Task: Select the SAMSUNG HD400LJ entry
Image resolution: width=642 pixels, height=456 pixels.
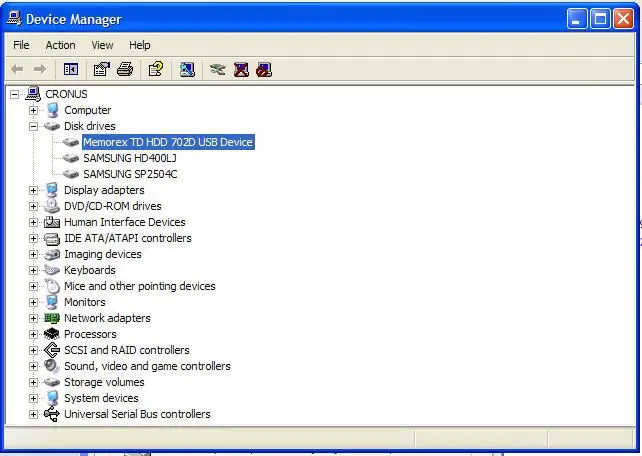Action: click(130, 158)
